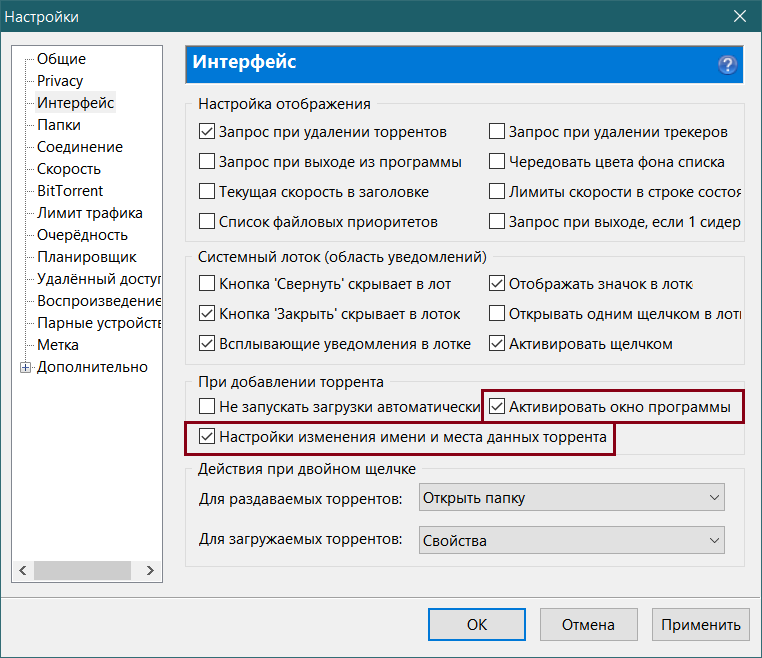
Task: Uncheck Кнопка 'Закрыть' скрывает в лоток
Action: [x=207, y=313]
